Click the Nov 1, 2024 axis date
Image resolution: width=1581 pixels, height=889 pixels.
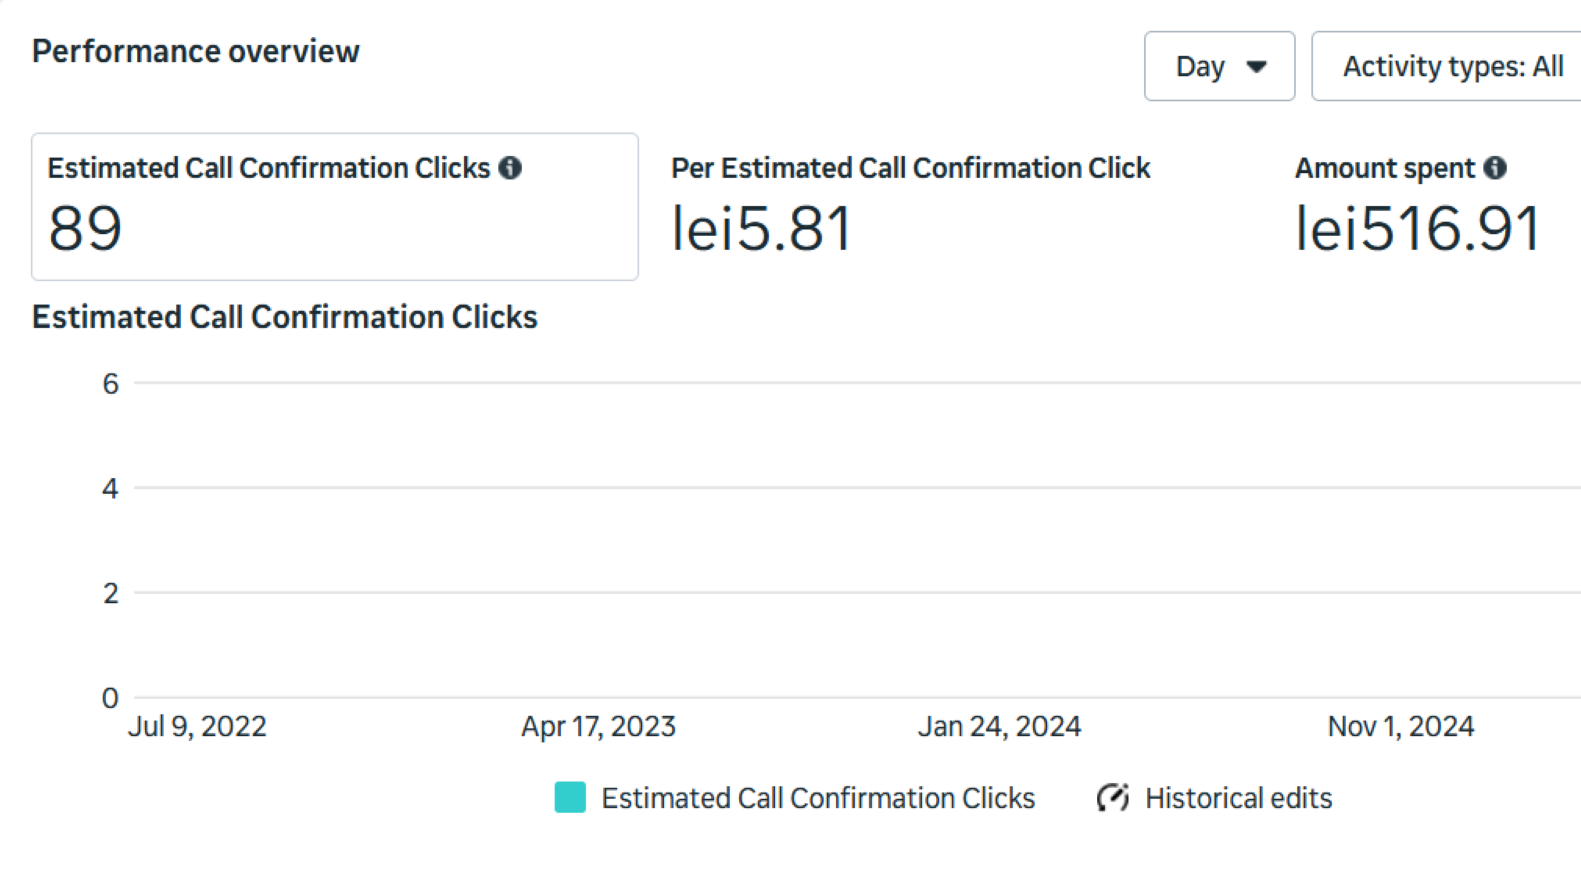point(1400,726)
